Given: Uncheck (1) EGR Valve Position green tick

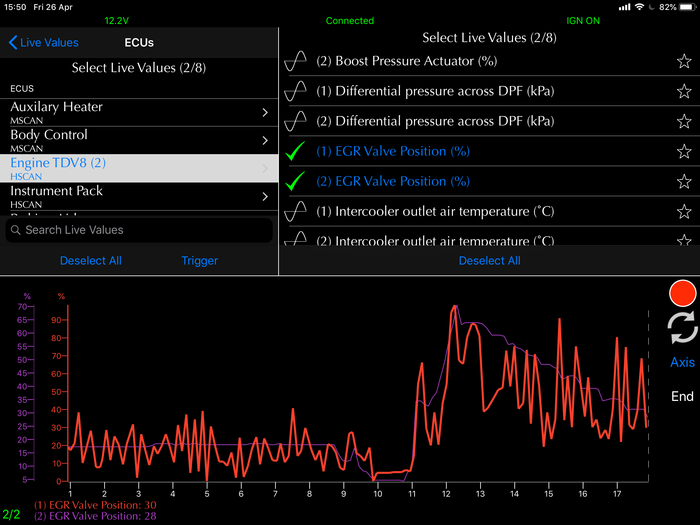Looking at the screenshot, I should pyautogui.click(x=295, y=151).
